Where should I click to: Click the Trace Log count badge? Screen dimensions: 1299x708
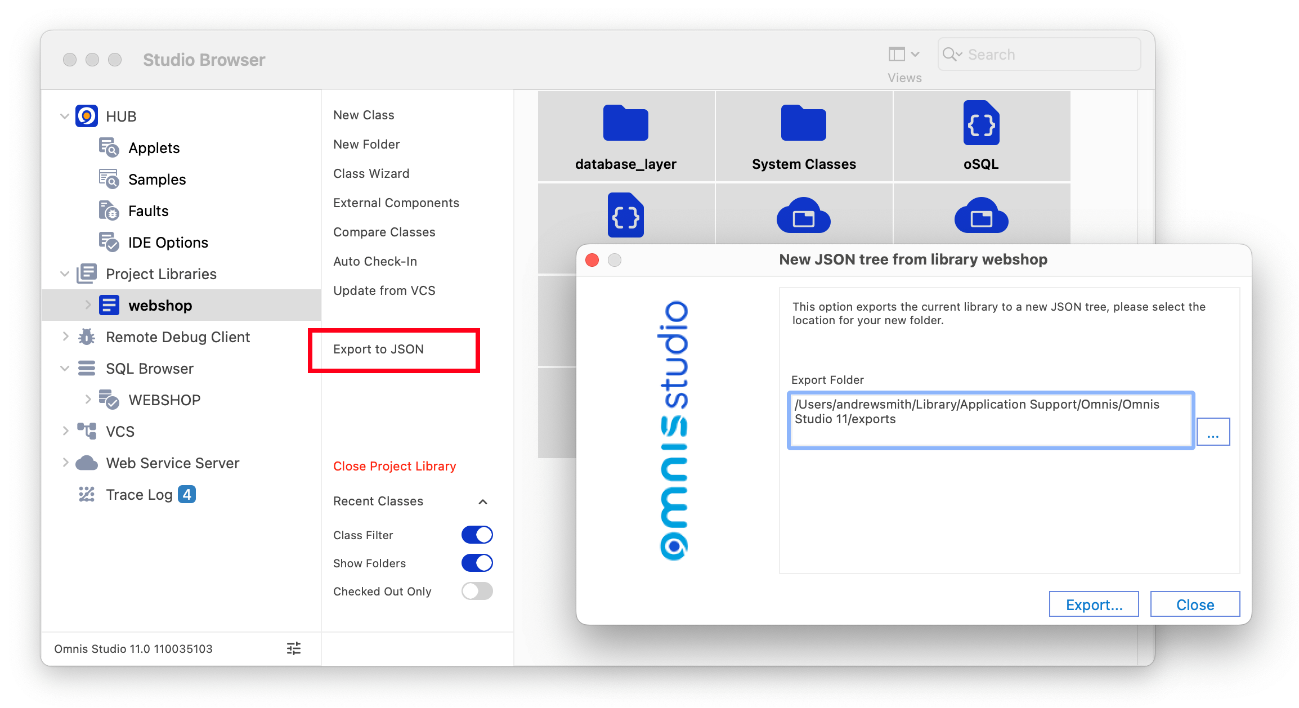coord(187,494)
